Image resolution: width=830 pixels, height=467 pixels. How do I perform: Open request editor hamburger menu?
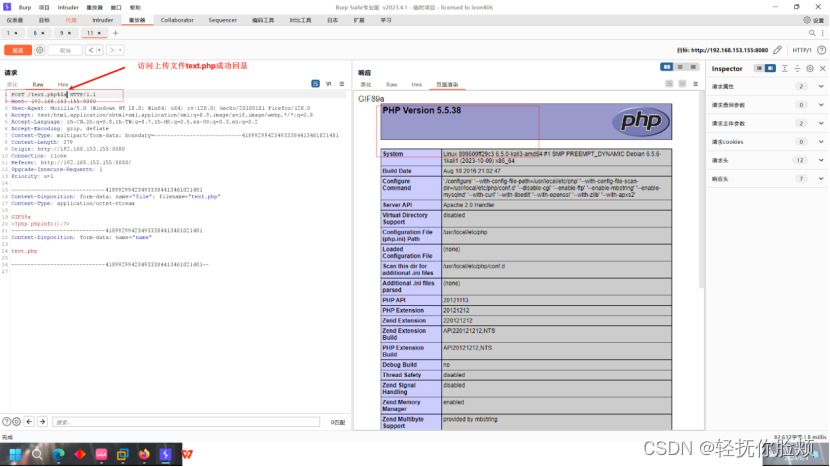pyautogui.click(x=342, y=84)
